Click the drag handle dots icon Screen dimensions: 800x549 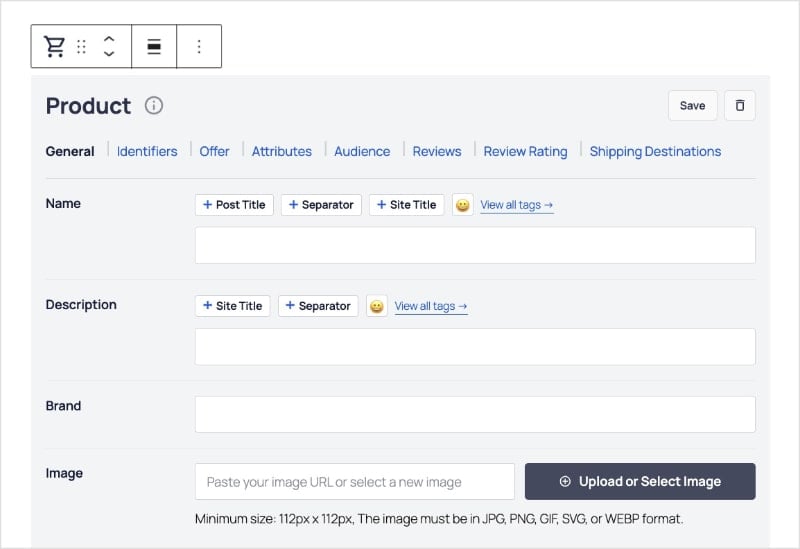(x=81, y=46)
